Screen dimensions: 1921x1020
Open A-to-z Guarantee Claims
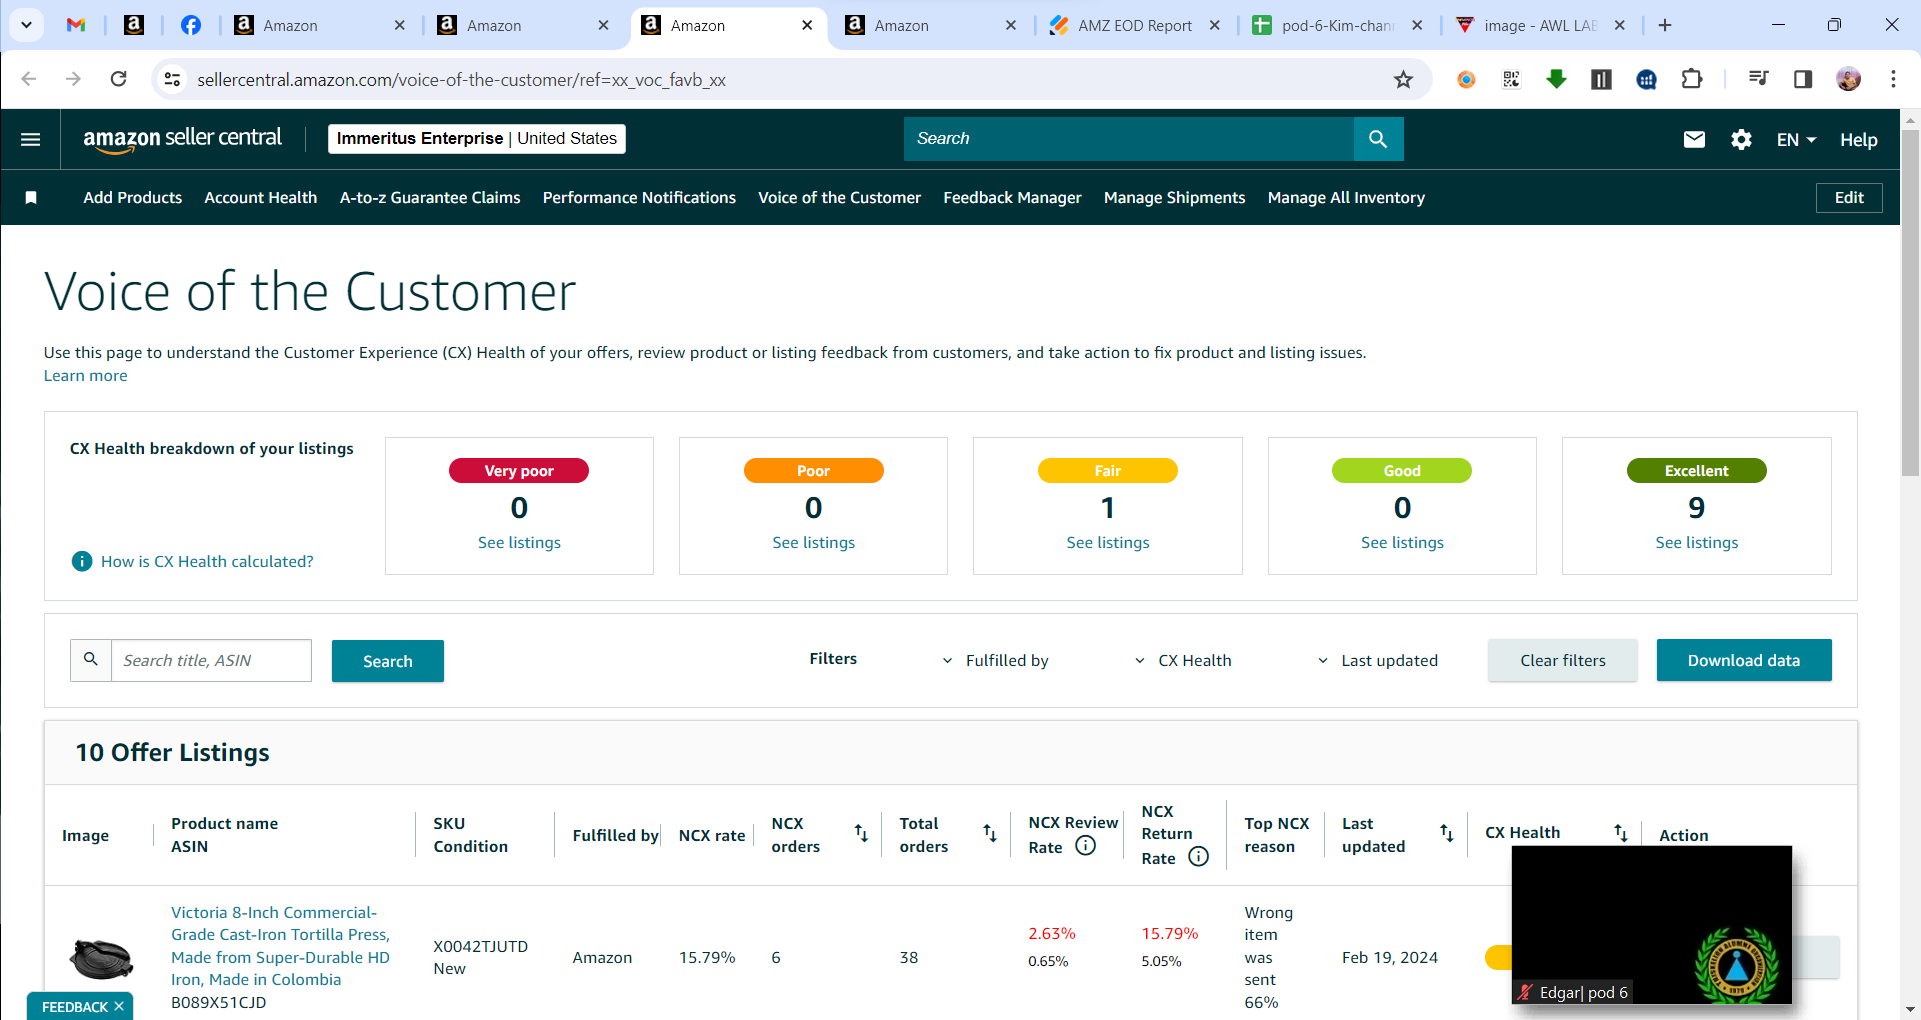(x=430, y=198)
